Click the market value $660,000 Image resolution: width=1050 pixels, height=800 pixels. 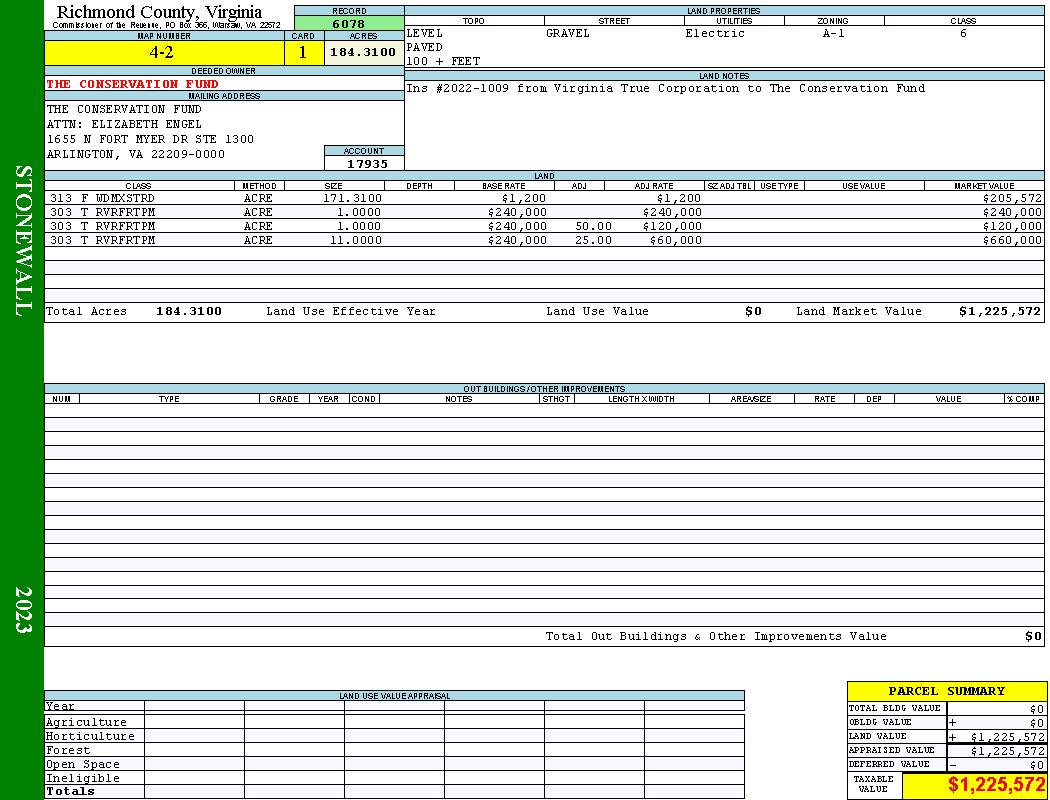click(x=1012, y=240)
